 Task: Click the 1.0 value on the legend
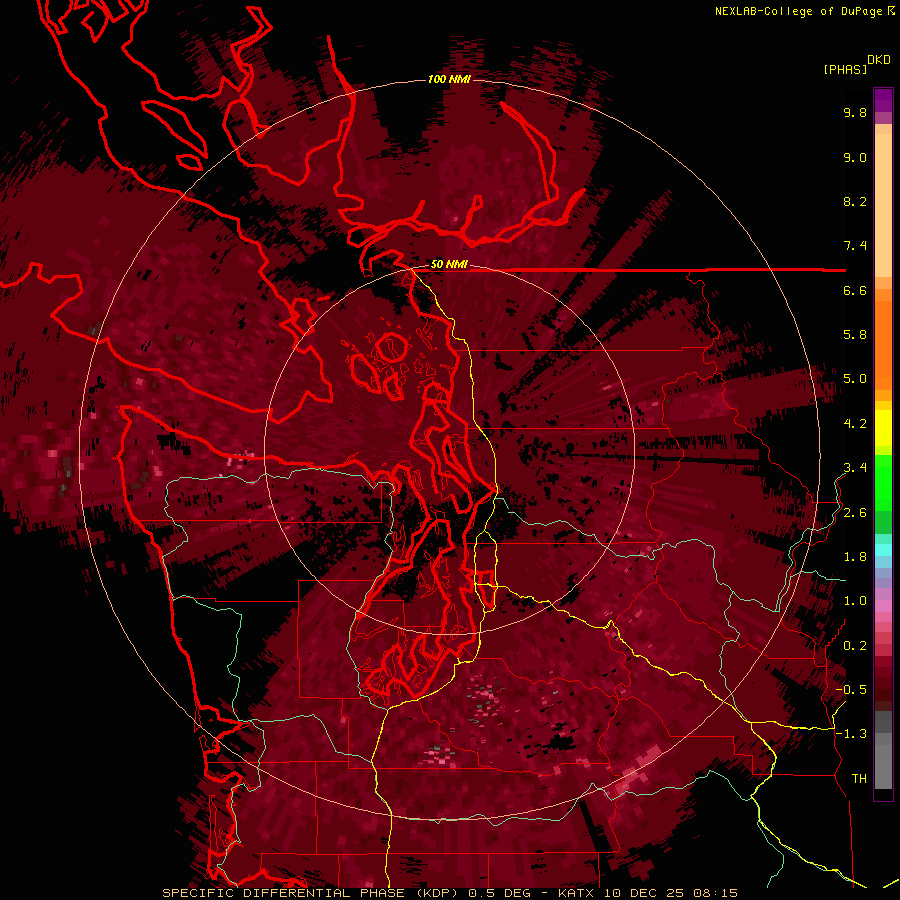[855, 601]
